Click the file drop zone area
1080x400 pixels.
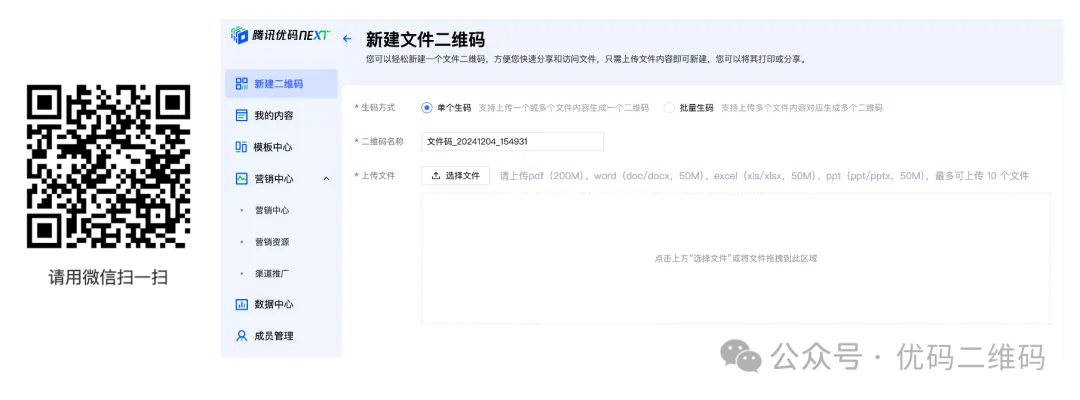[736, 258]
